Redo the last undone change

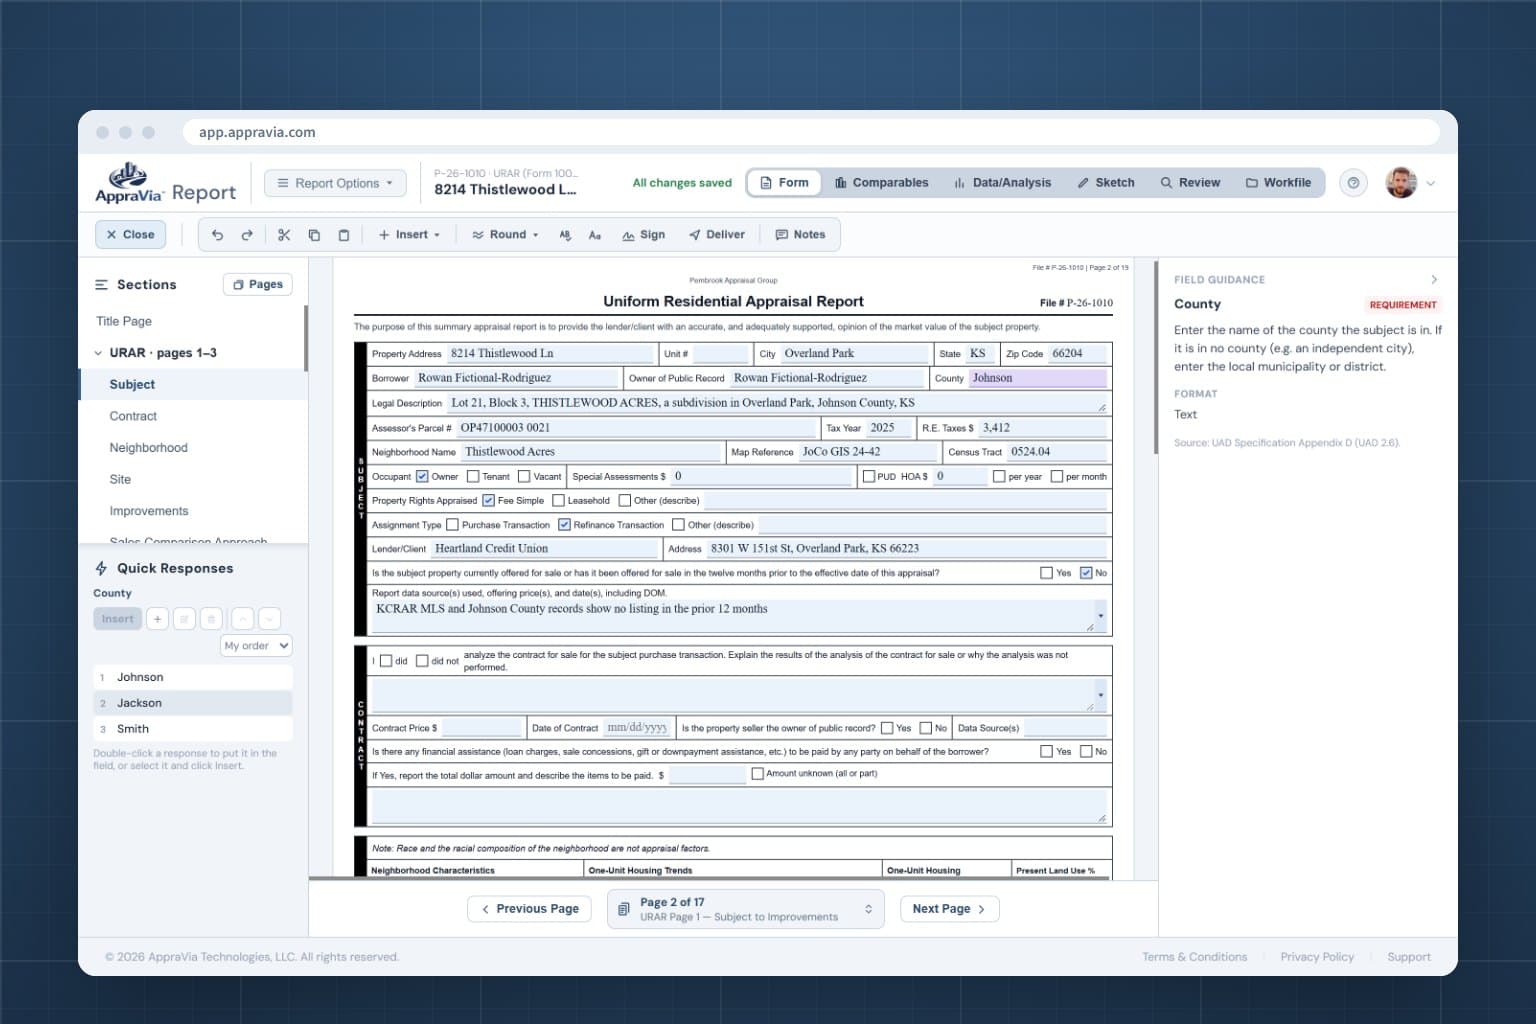tap(247, 235)
